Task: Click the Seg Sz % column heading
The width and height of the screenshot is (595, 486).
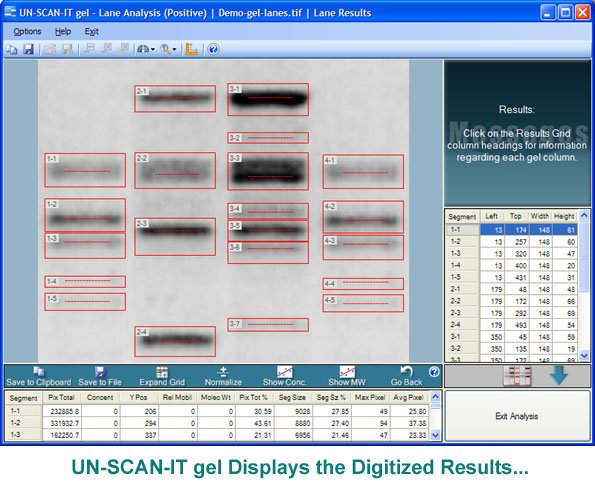Action: [x=331, y=398]
